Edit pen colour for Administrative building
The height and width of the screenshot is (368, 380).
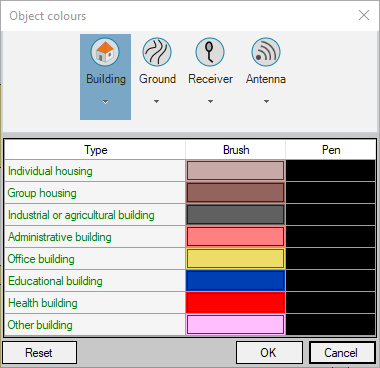click(331, 237)
